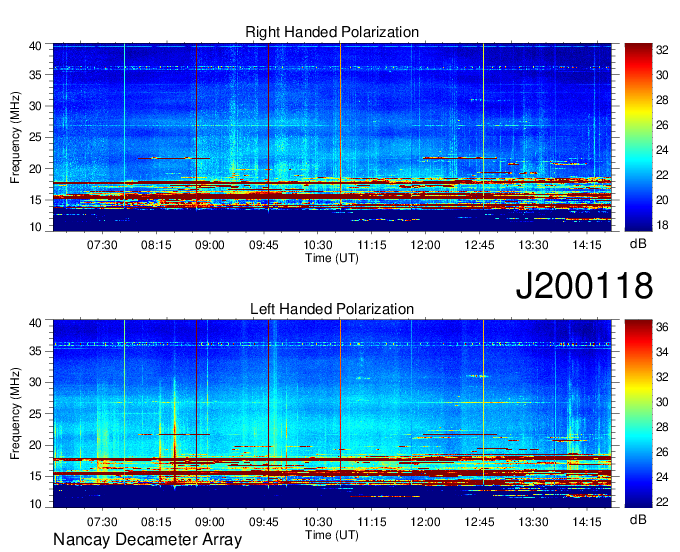This screenshot has height=552, width=680.
Task: Click 09:00 time tick on left-handed plot
Action: coord(210,522)
